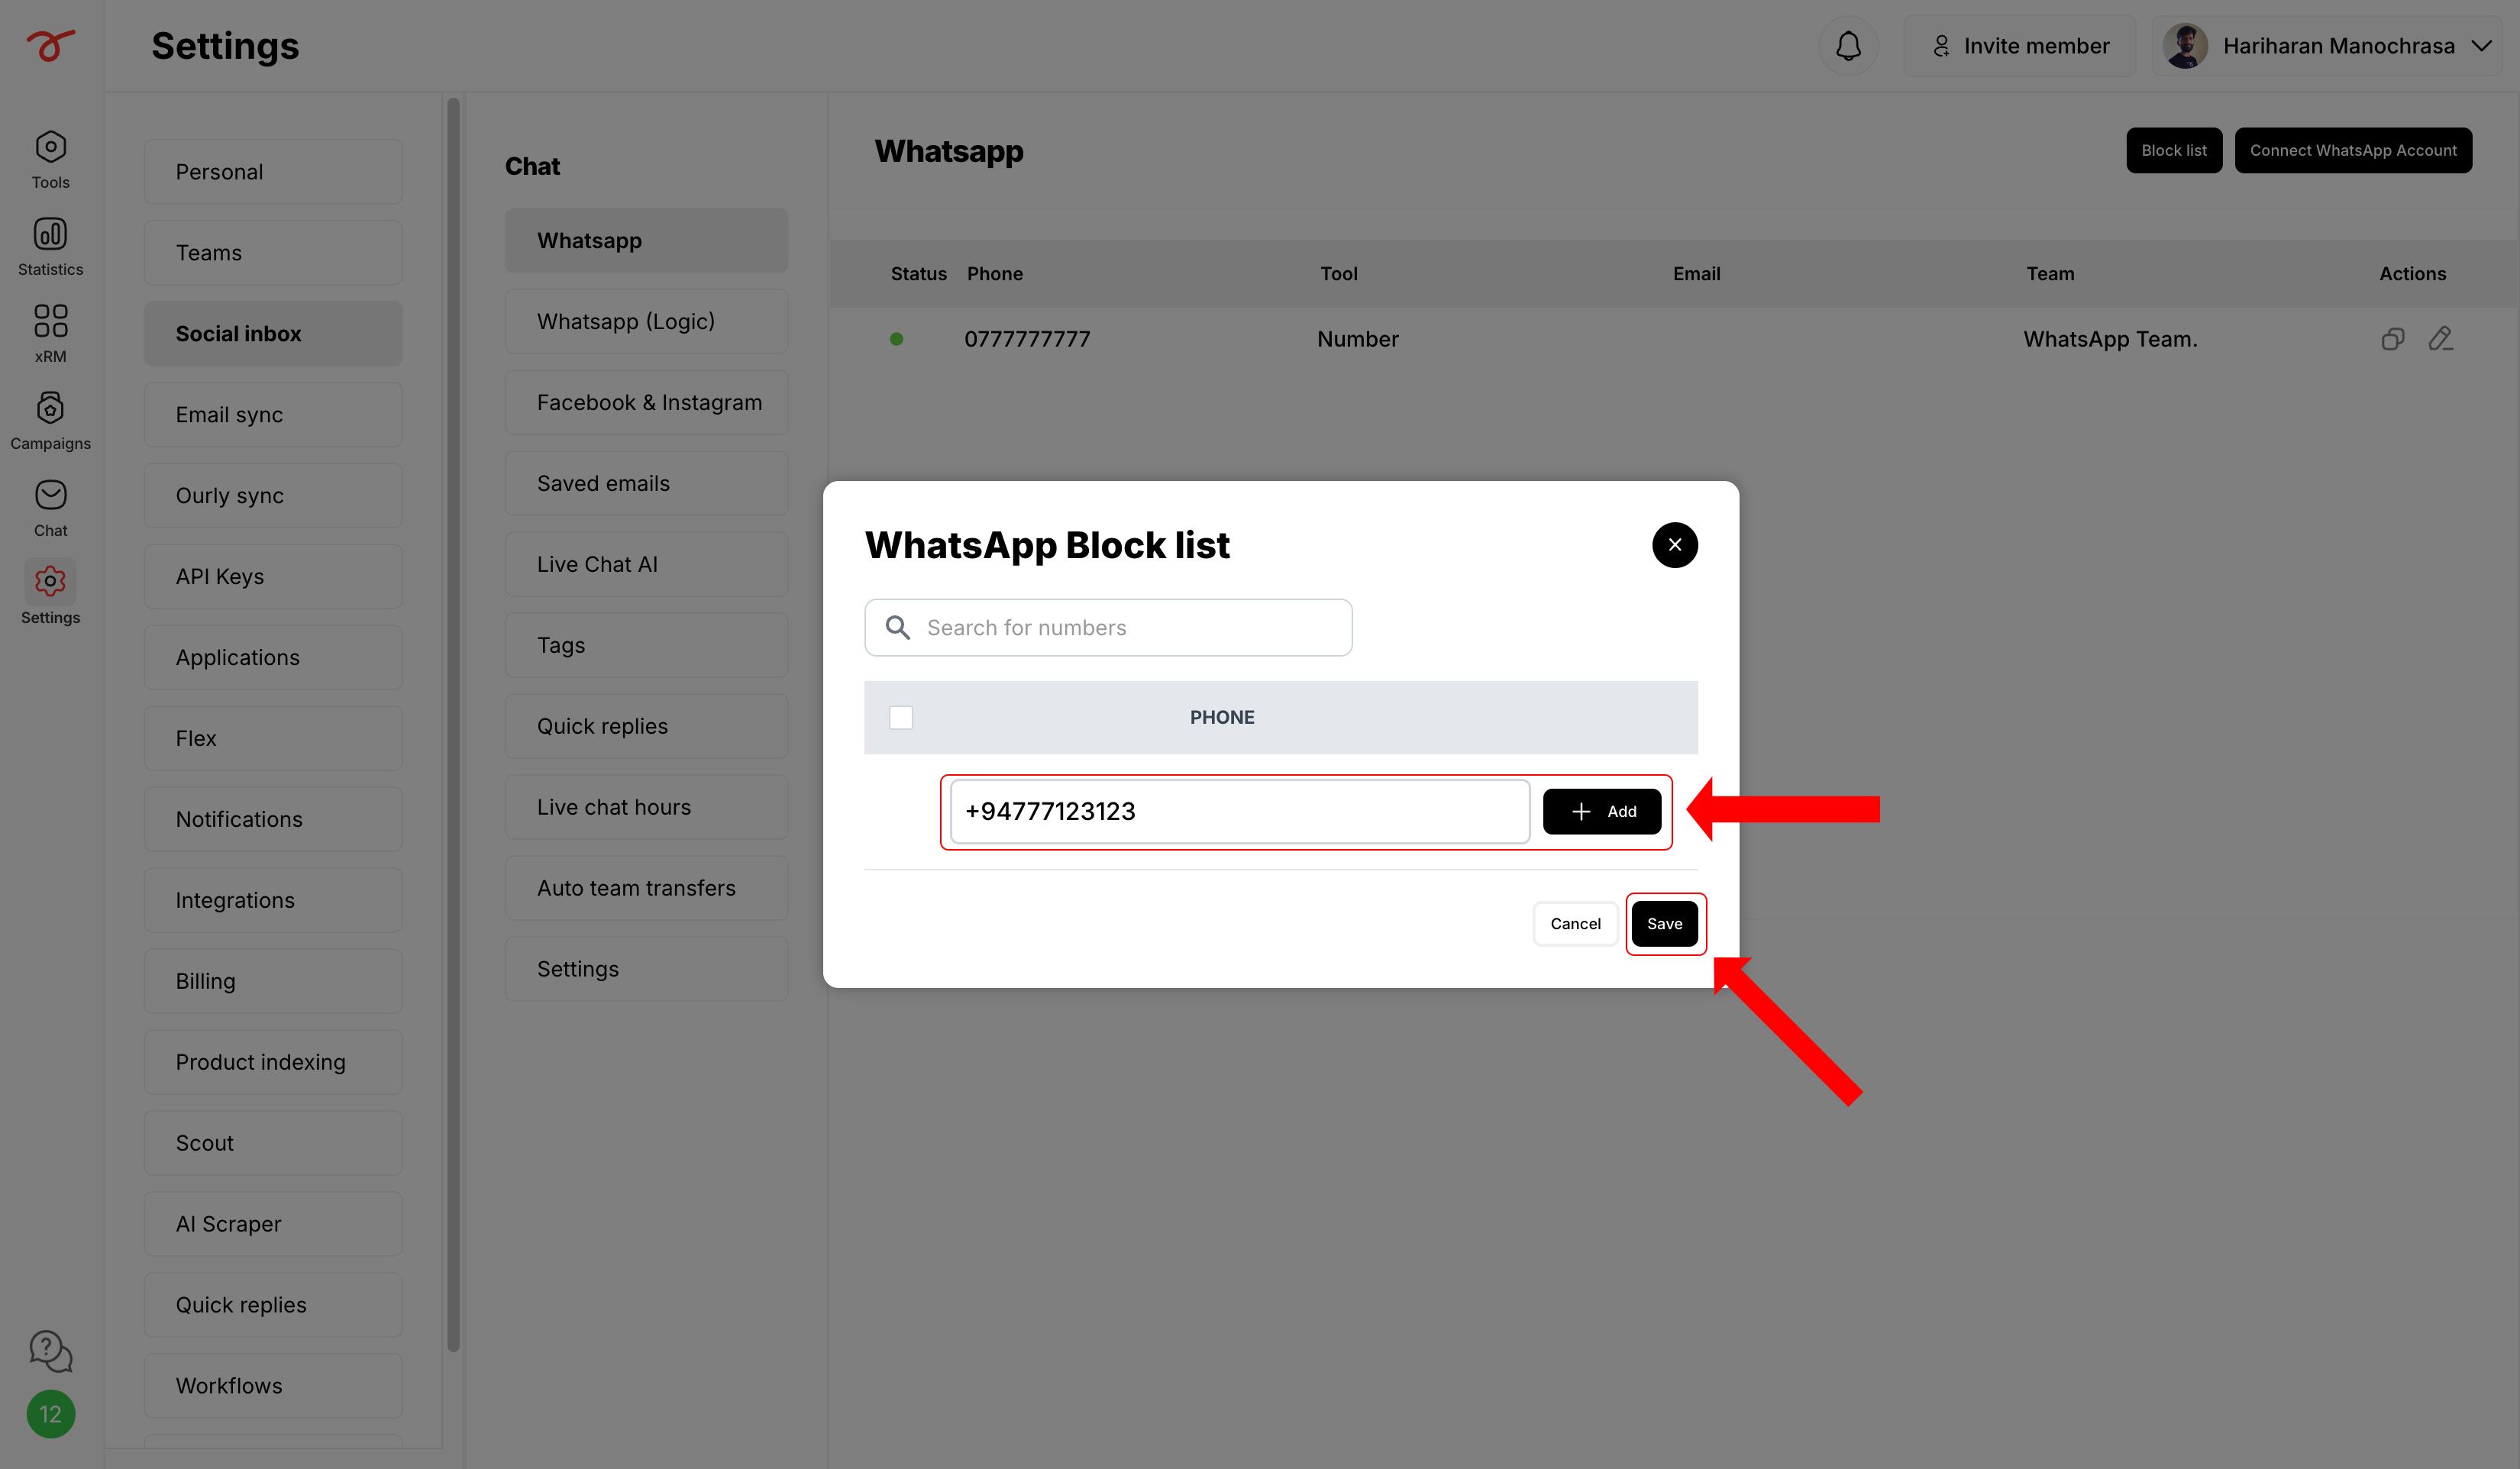Open the Campaigns sidebar icon
2520x1469 pixels.
(50, 408)
